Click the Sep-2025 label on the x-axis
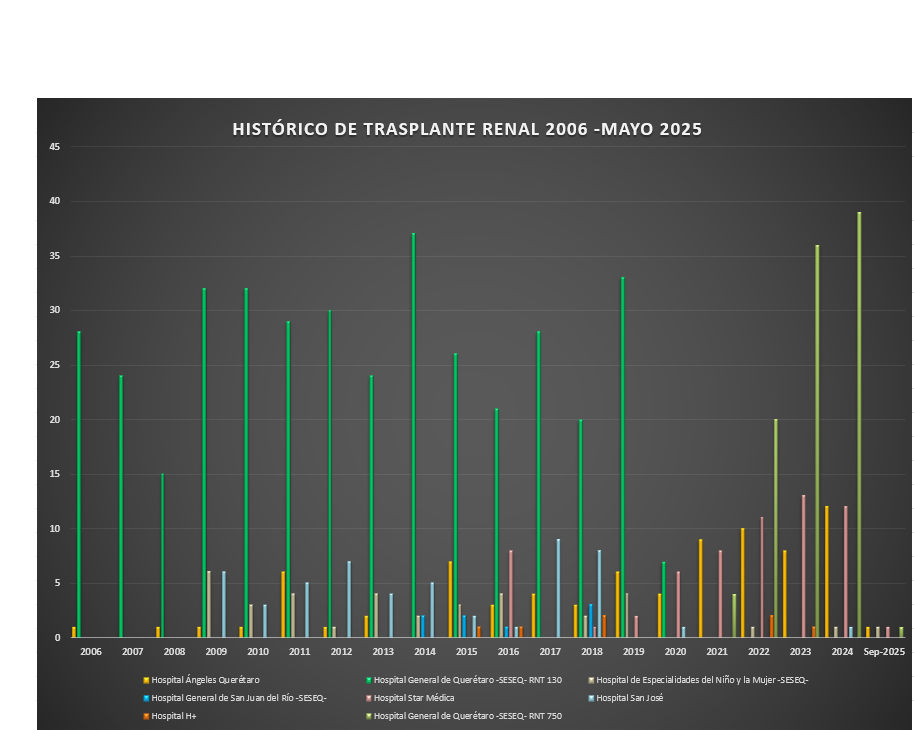The width and height of the screenshot is (914, 730). point(884,652)
